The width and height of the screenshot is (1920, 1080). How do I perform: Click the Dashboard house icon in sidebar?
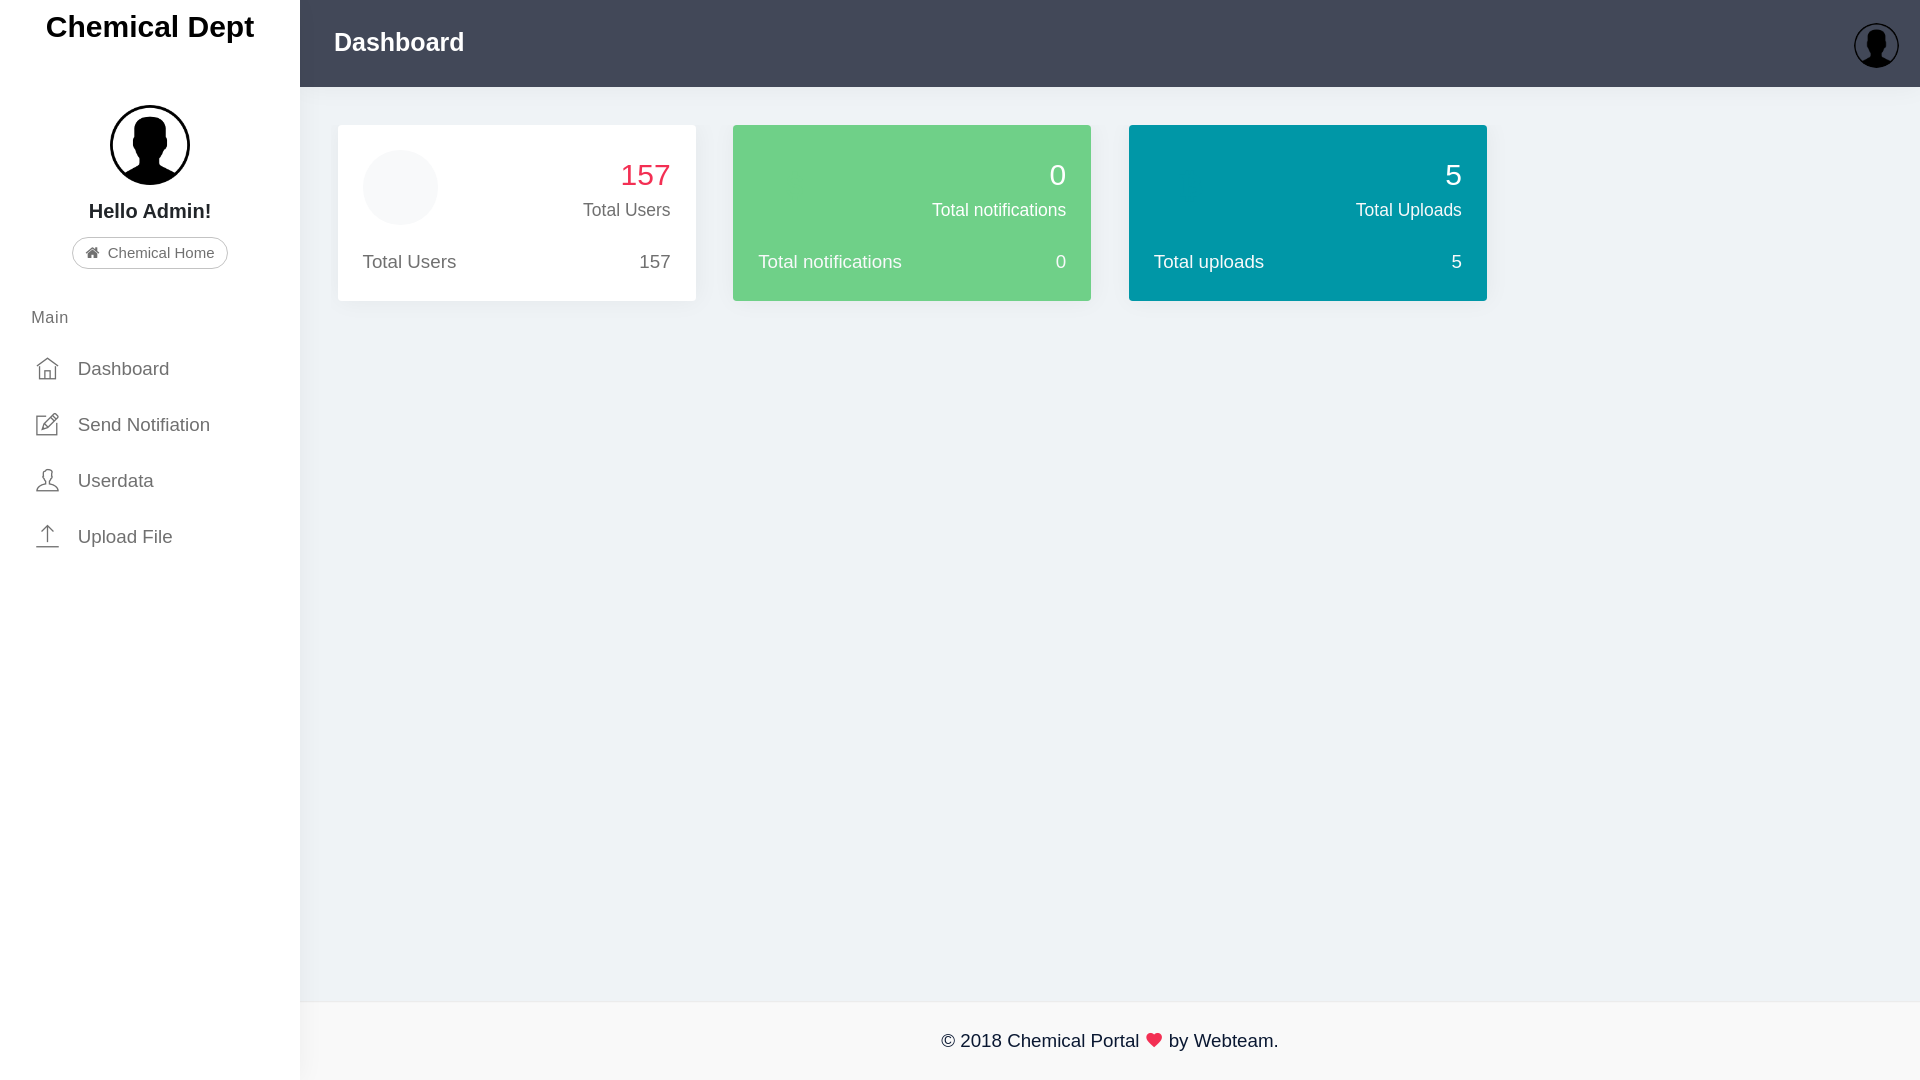click(x=47, y=369)
